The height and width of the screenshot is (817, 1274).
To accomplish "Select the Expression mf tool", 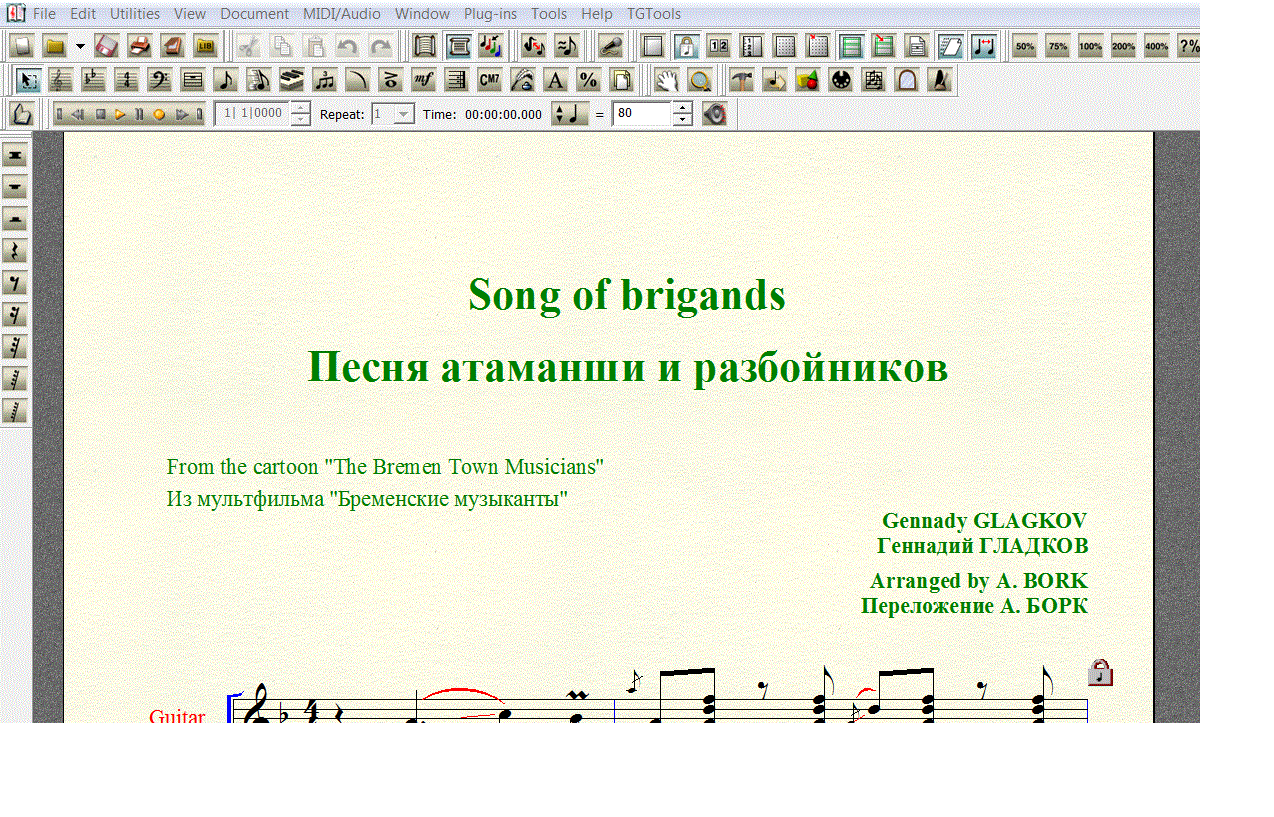I will tap(422, 80).
